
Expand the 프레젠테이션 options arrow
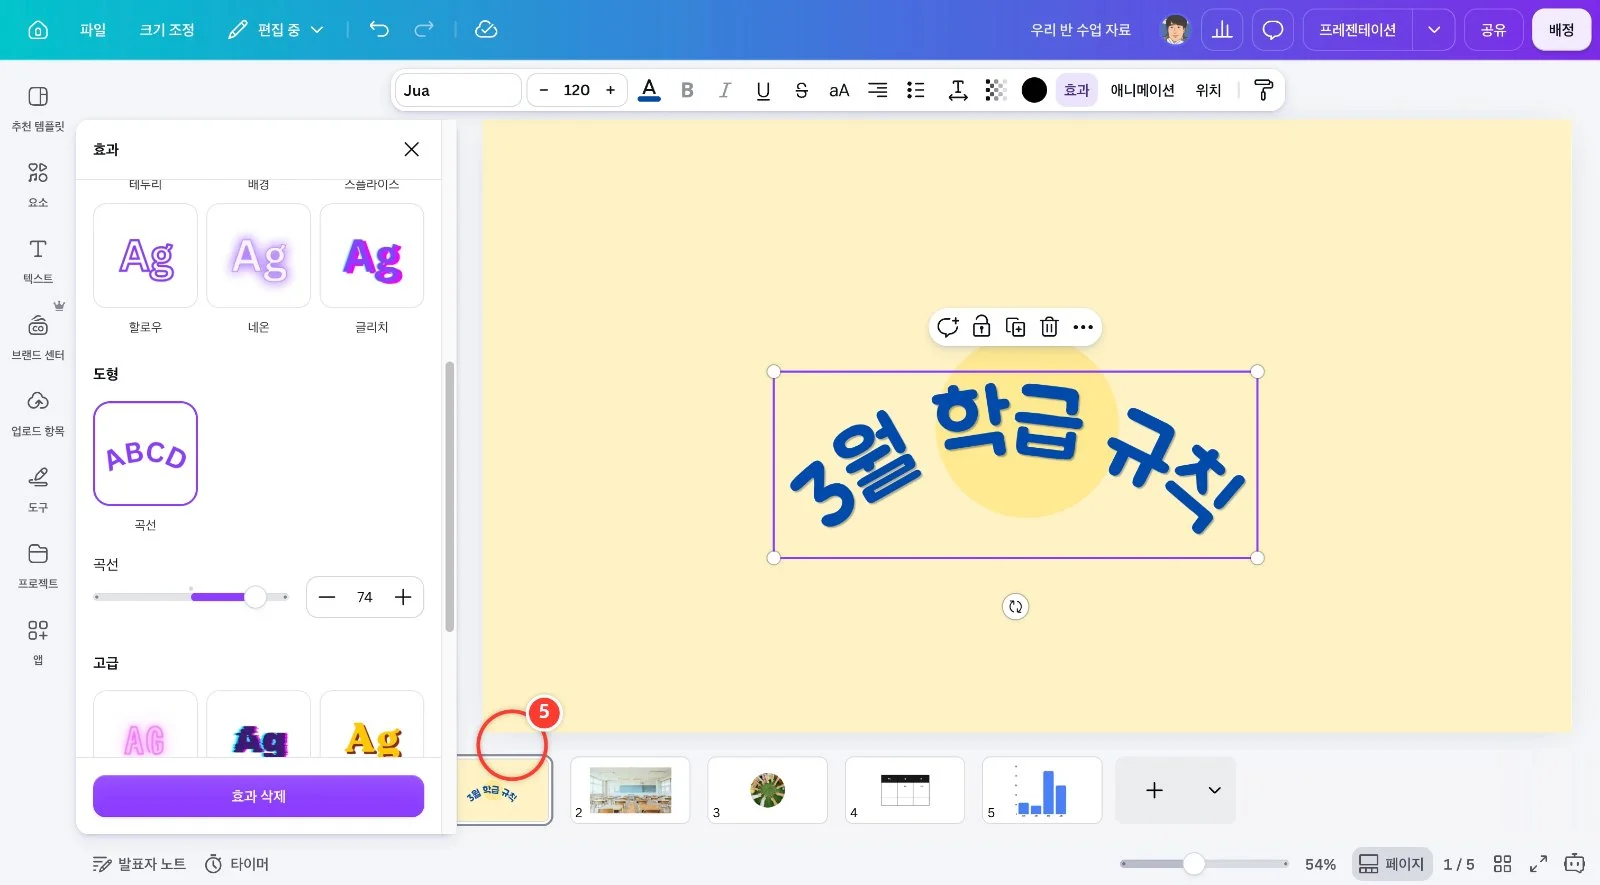pos(1434,30)
